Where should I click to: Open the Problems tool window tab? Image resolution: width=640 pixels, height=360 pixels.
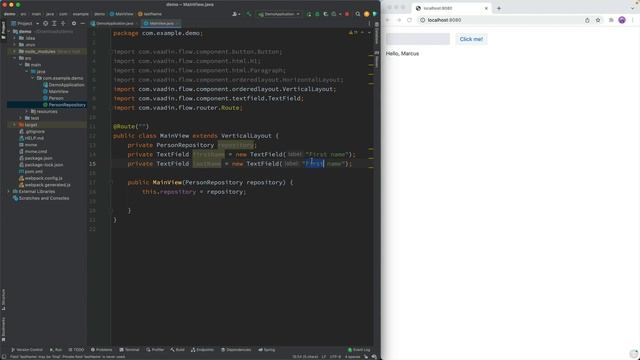pyautogui.click(x=101, y=350)
